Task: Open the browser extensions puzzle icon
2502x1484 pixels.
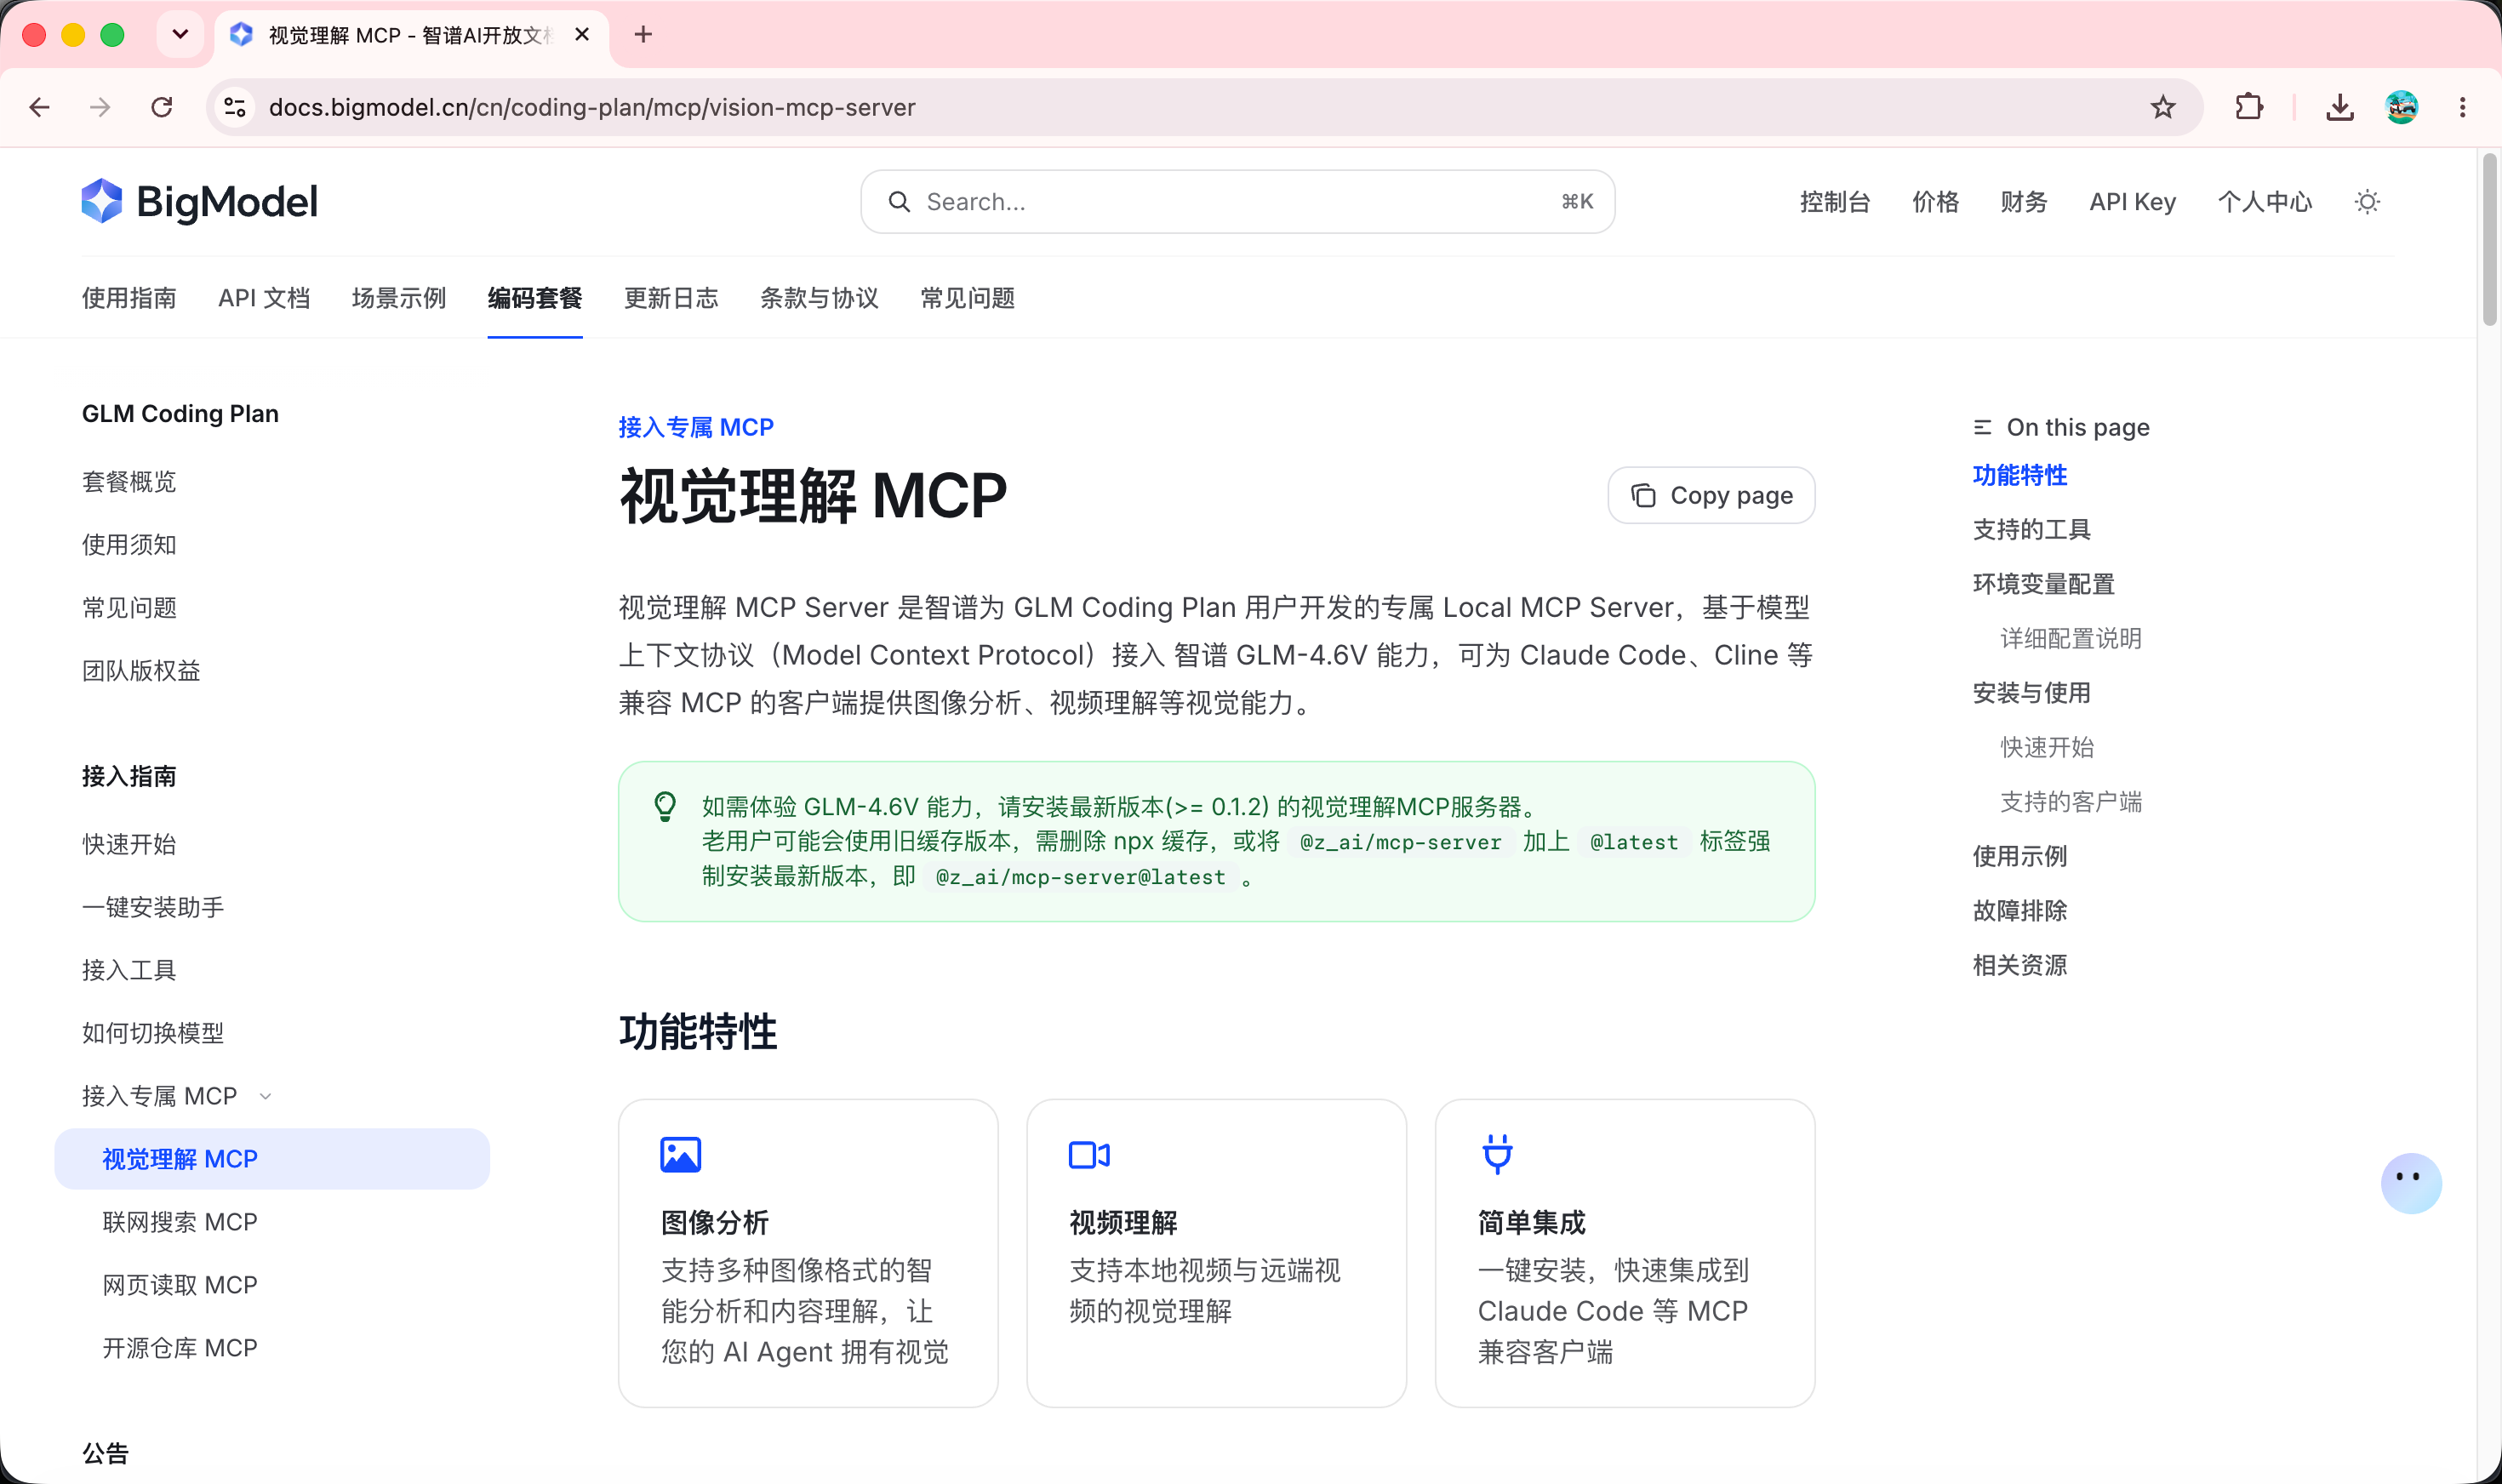Action: pos(2249,107)
